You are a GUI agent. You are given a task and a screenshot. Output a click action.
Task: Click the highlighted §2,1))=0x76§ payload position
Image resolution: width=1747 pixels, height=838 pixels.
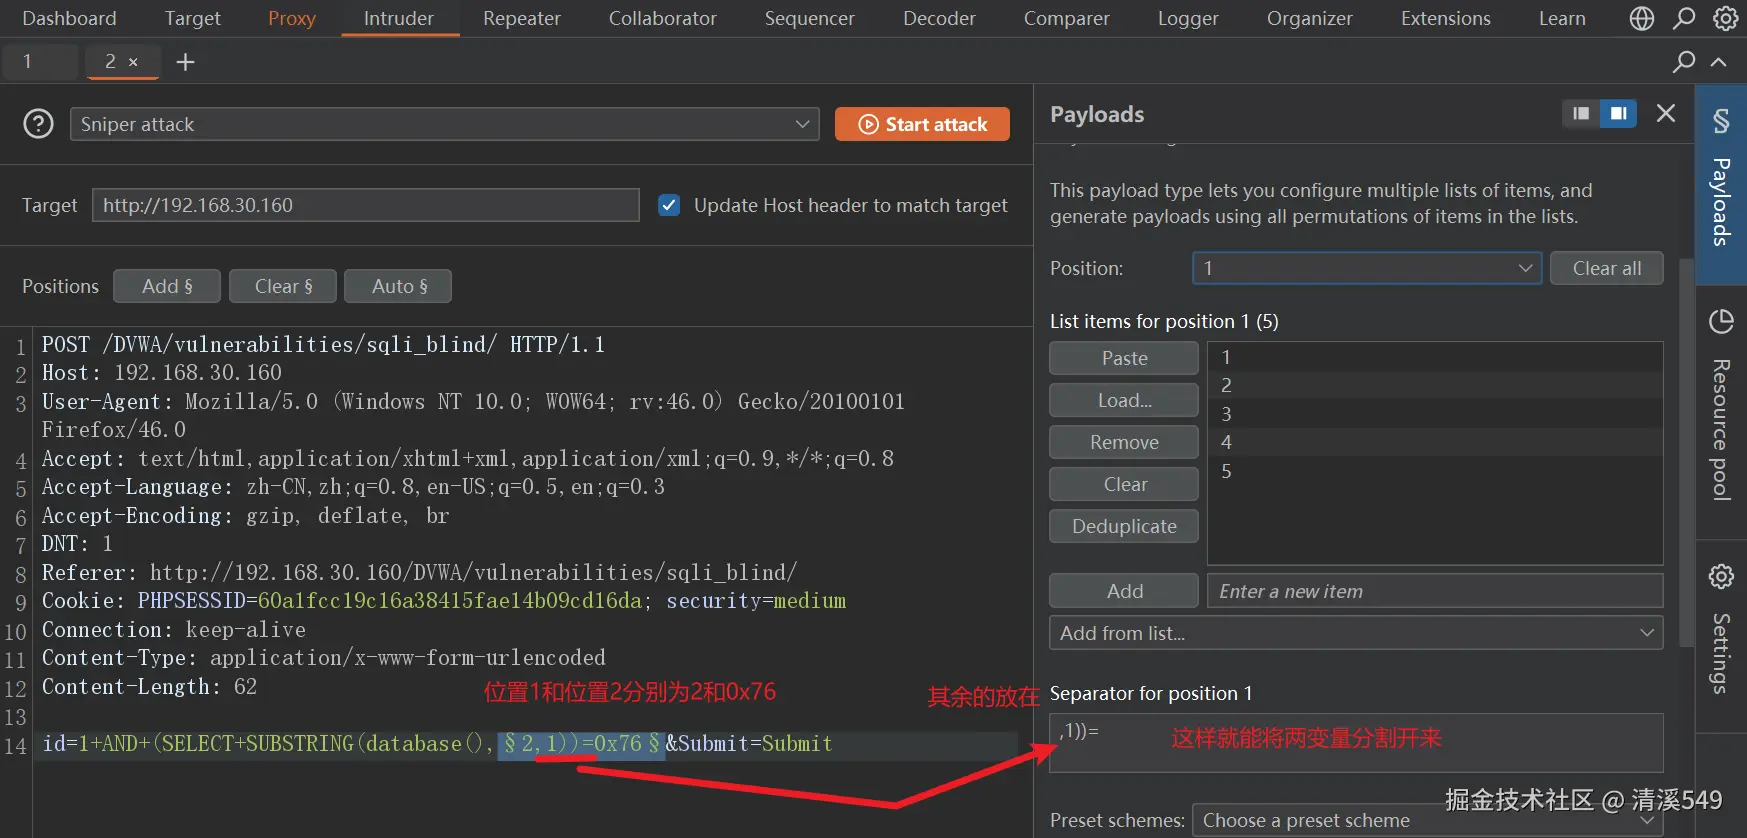click(x=581, y=744)
